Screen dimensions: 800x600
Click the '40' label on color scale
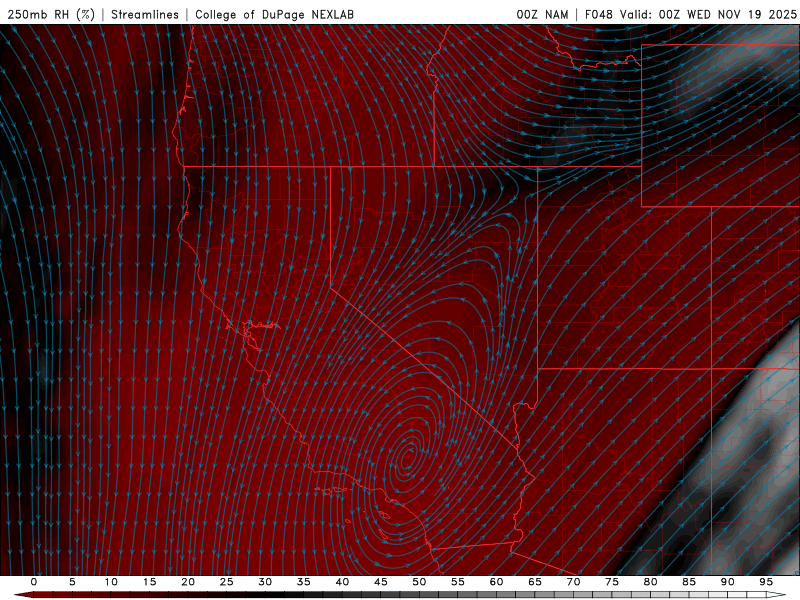click(342, 582)
